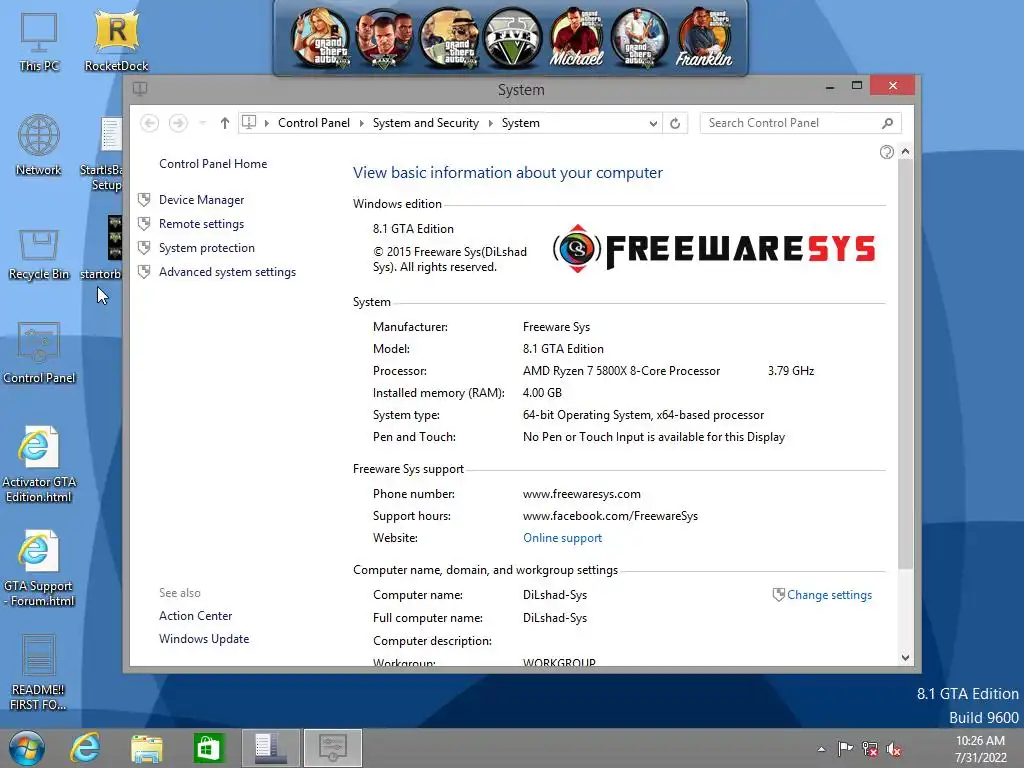Image resolution: width=1024 pixels, height=768 pixels.
Task: Expand the System and Security breadcrumb arrow
Action: [x=490, y=123]
